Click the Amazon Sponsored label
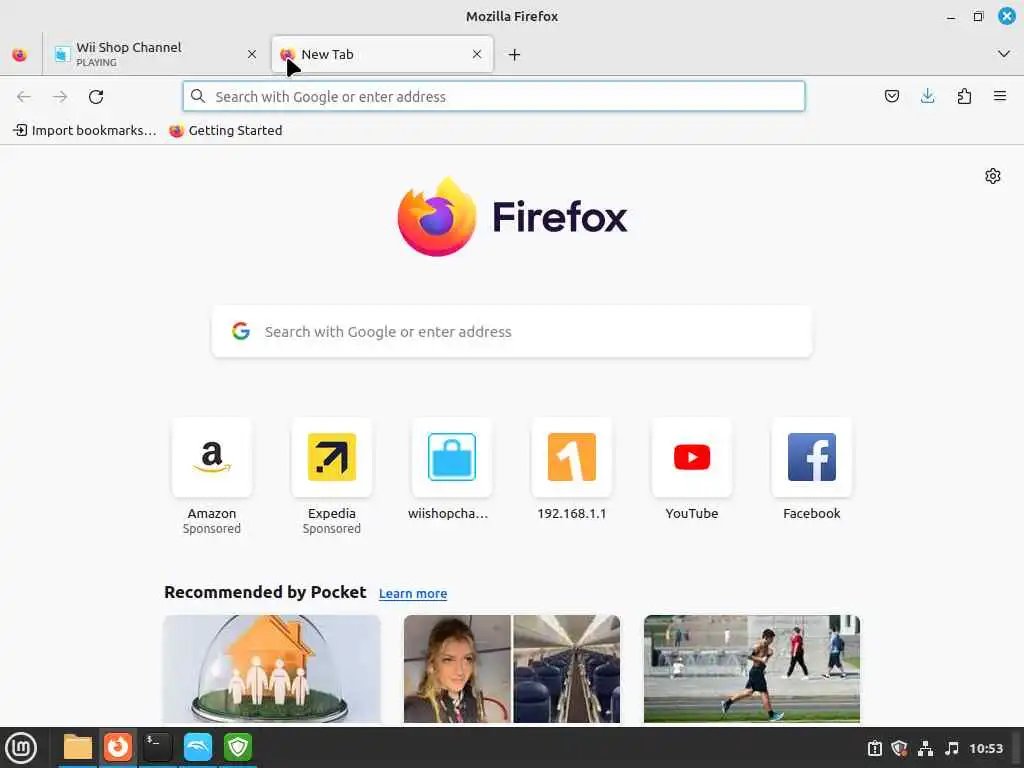 pyautogui.click(x=212, y=529)
